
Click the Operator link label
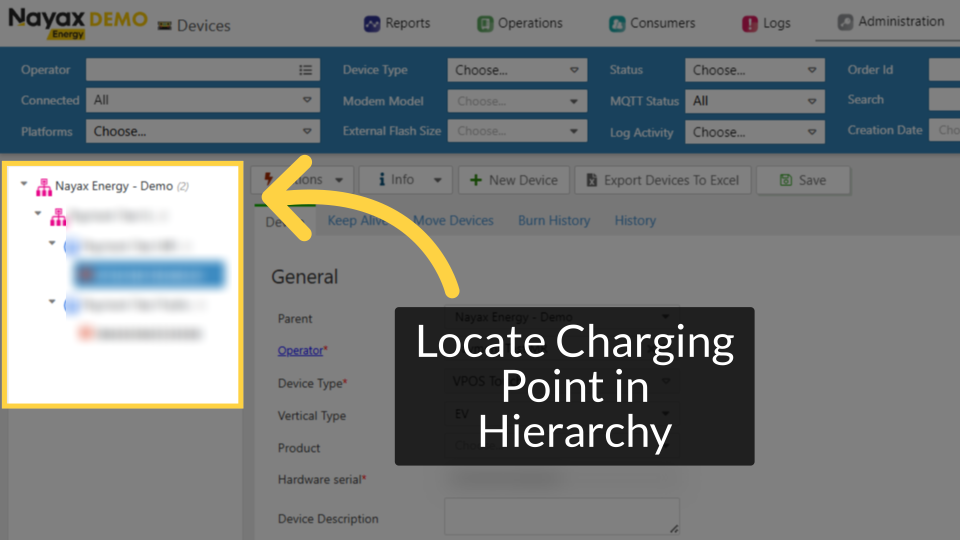pos(300,350)
